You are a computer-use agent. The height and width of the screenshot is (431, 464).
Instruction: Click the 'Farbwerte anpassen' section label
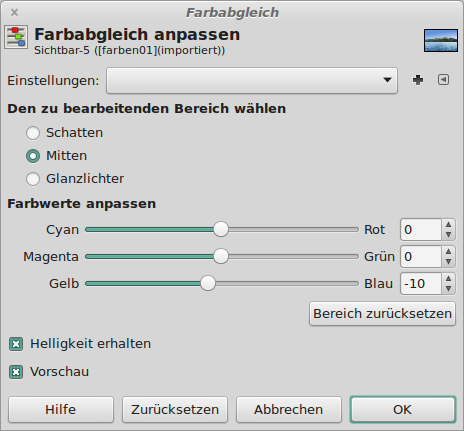pos(82,204)
